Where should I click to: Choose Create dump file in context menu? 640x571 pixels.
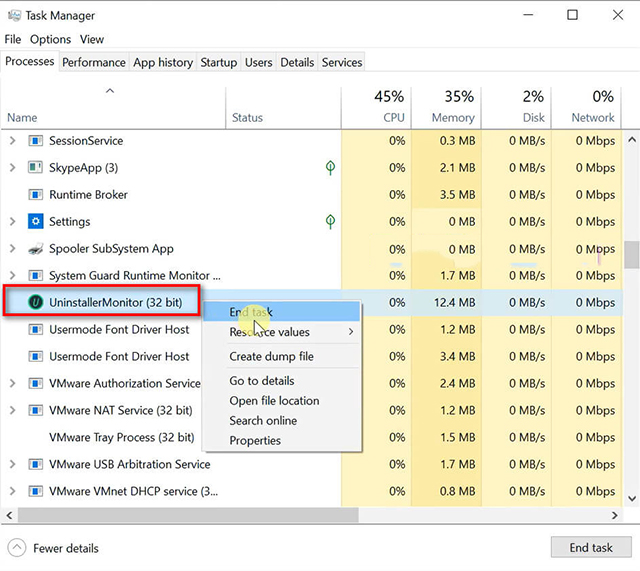pyautogui.click(x=282, y=356)
